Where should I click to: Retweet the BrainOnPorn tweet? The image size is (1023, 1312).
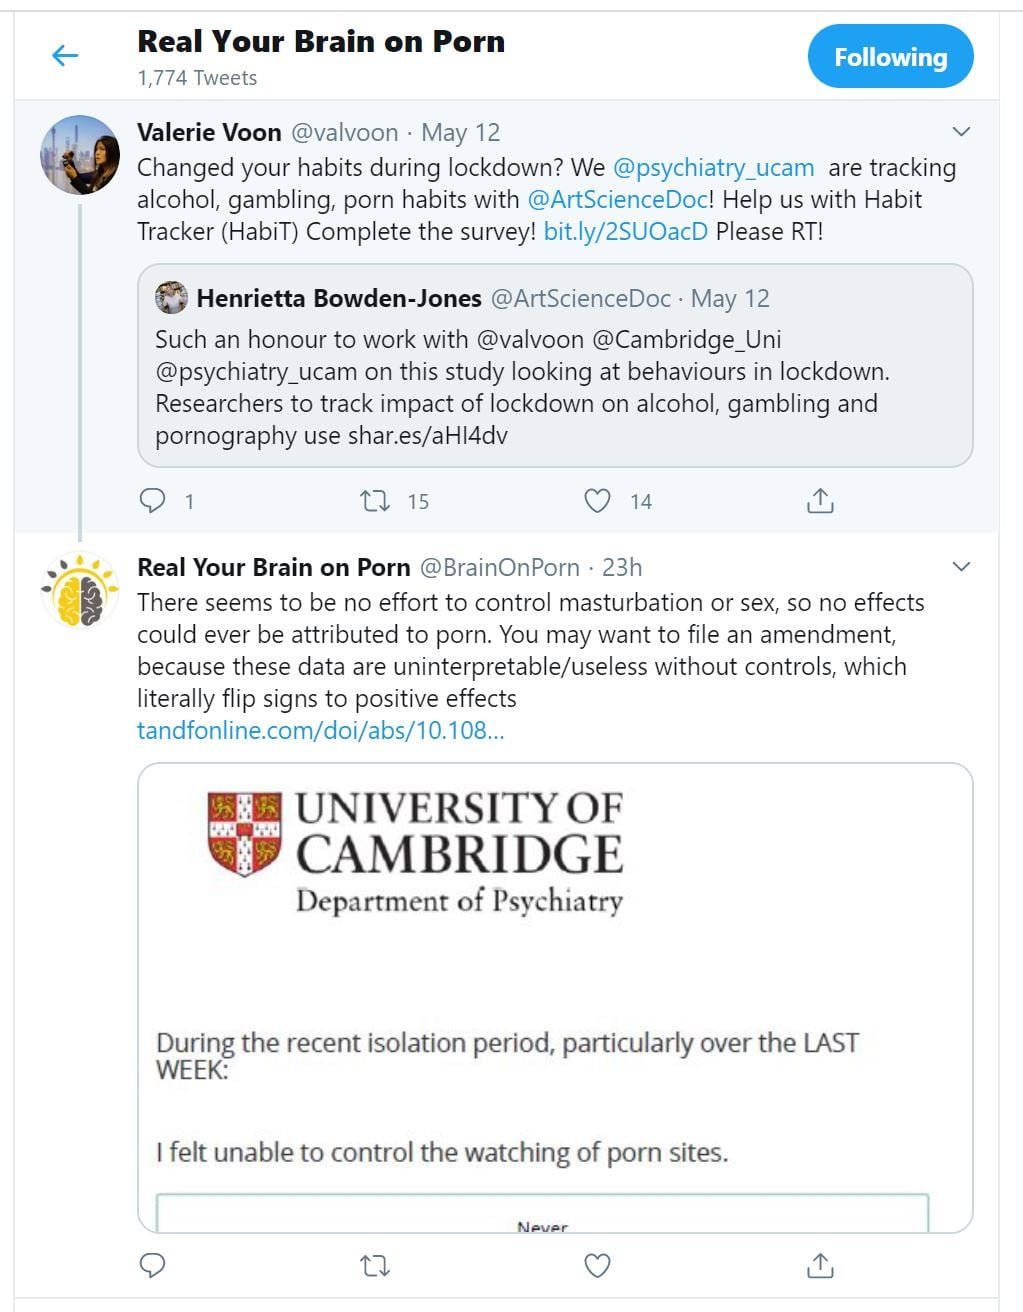tap(375, 1266)
